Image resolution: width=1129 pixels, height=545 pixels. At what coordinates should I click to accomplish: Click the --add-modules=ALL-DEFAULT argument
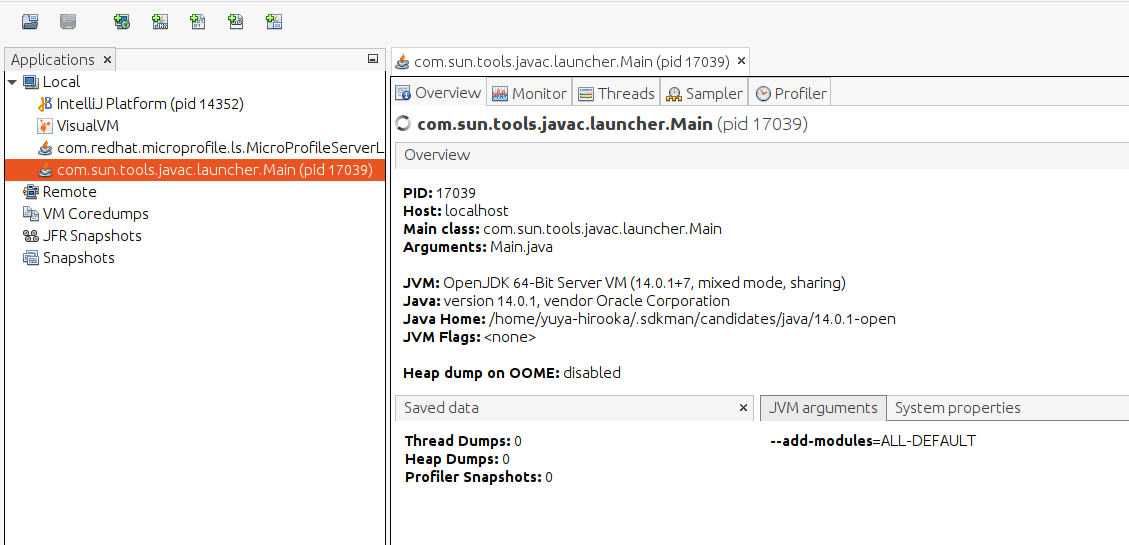(x=873, y=441)
